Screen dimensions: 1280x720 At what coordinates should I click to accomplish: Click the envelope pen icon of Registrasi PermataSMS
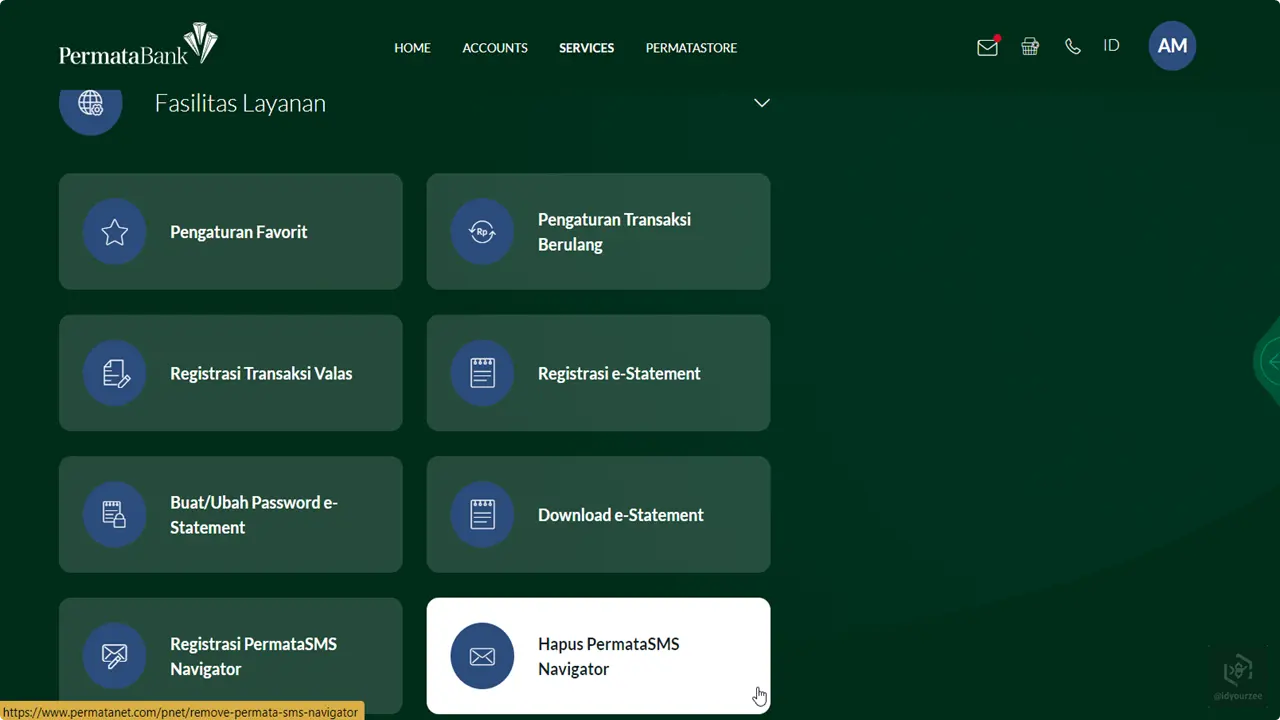click(115, 656)
